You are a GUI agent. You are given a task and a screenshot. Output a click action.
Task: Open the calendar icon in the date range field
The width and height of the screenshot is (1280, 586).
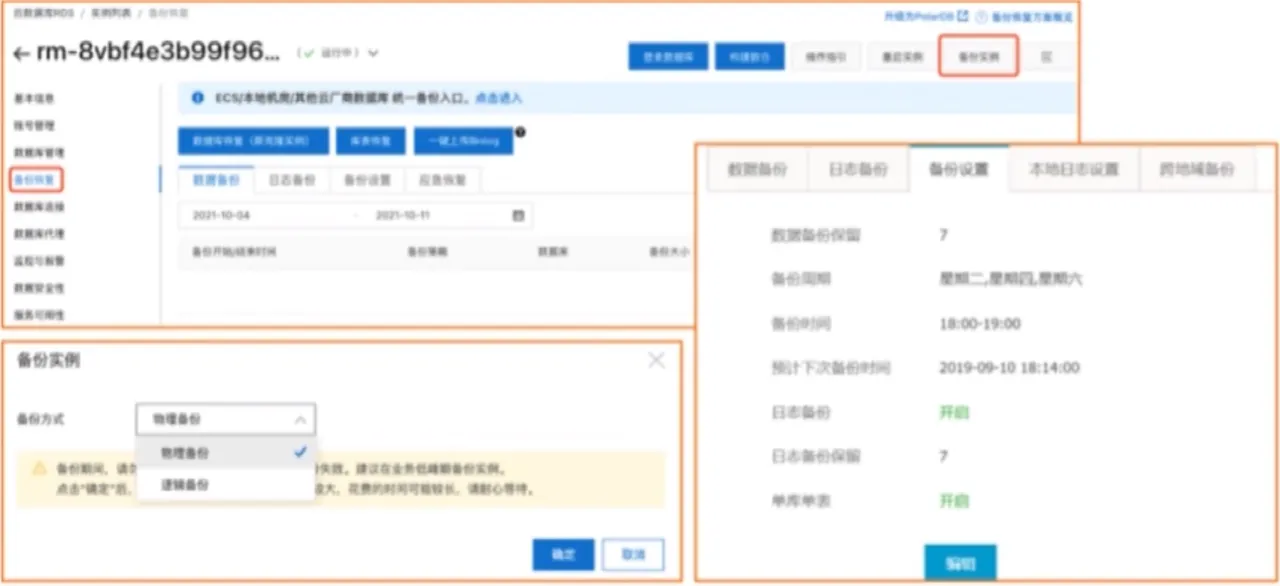click(518, 215)
